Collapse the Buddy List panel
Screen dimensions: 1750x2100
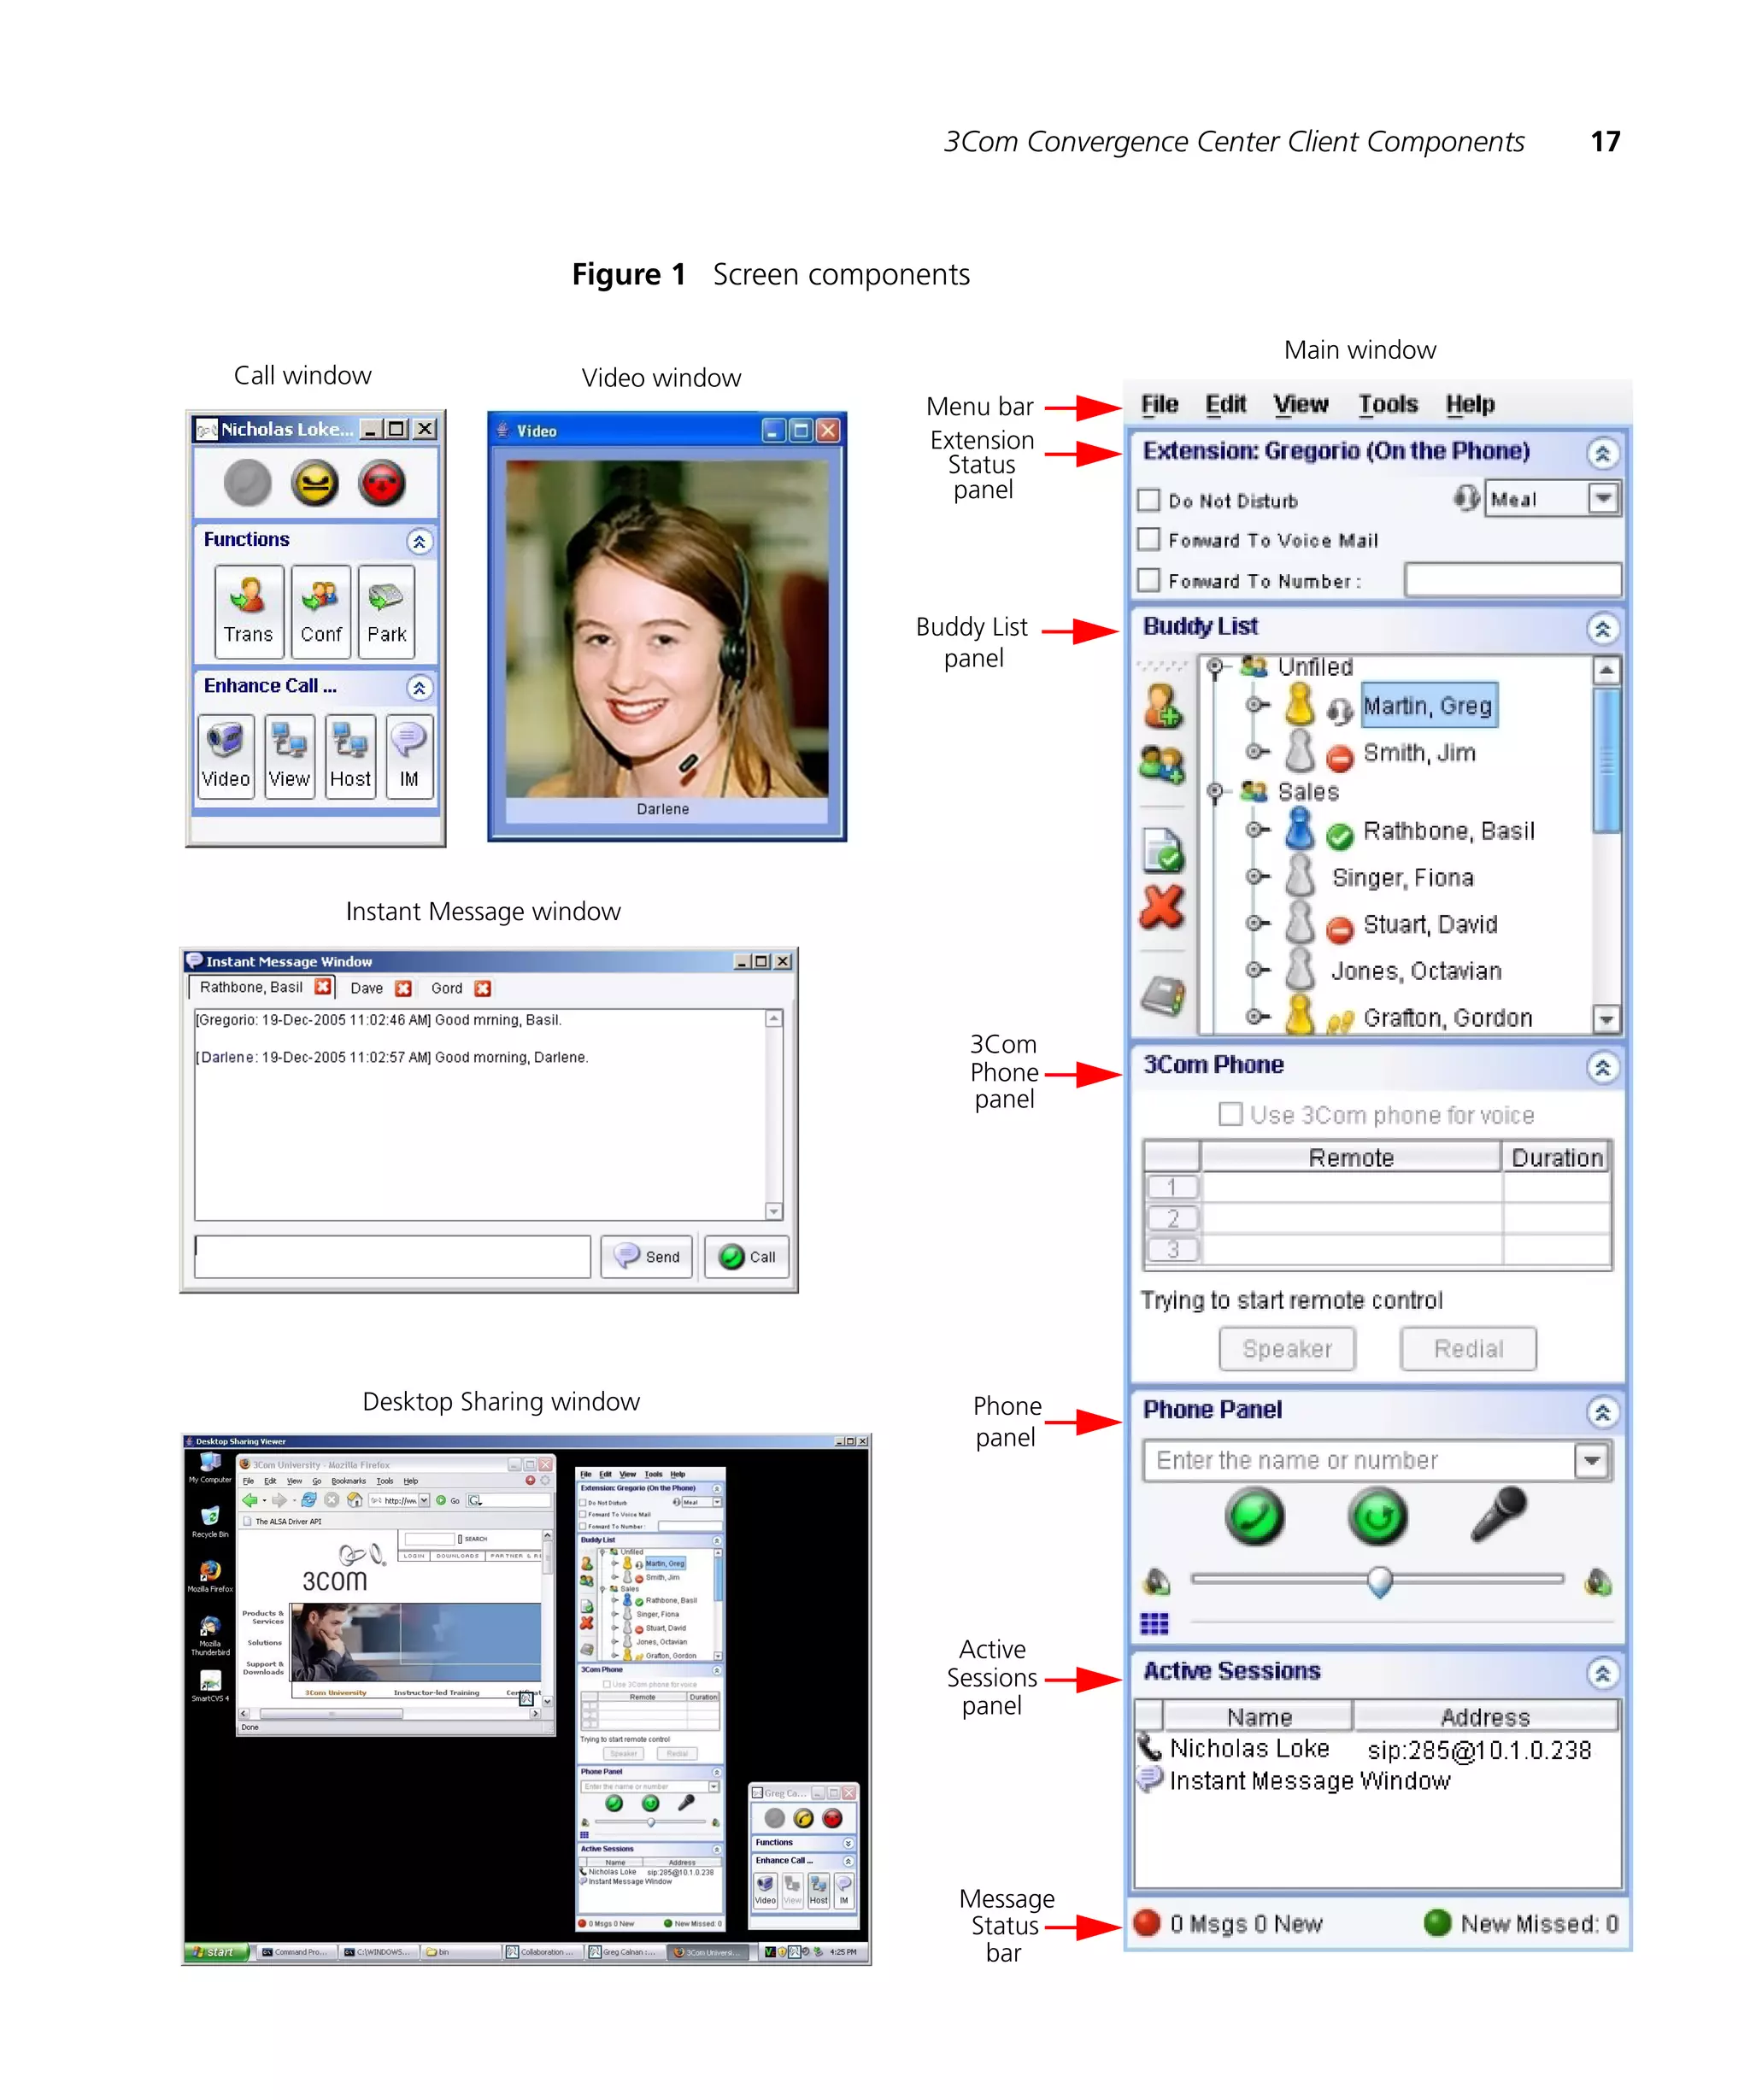tap(1602, 629)
